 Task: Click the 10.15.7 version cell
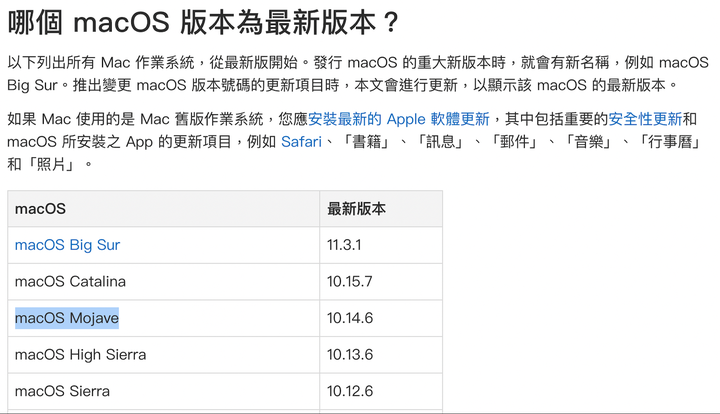(x=381, y=282)
